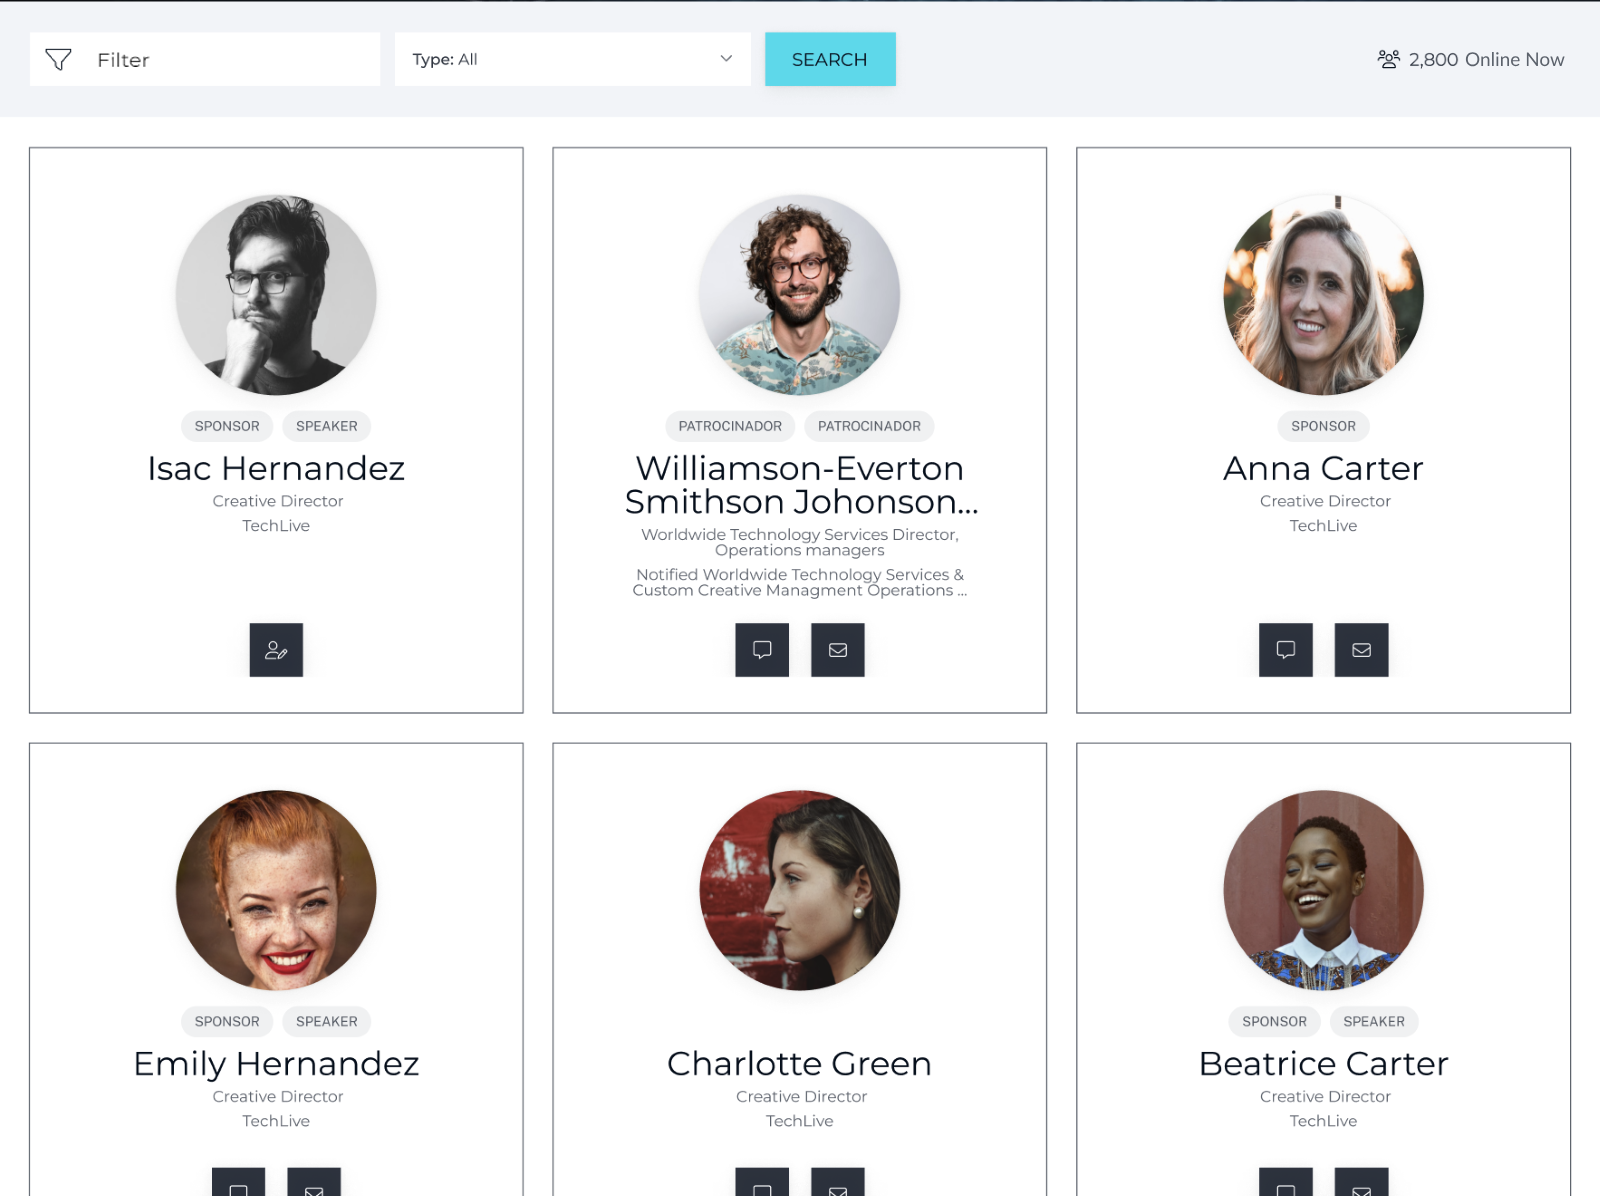The height and width of the screenshot is (1196, 1600).
Task: Click Beatrice Carter's SPEAKER tag
Action: pyautogui.click(x=1374, y=1021)
